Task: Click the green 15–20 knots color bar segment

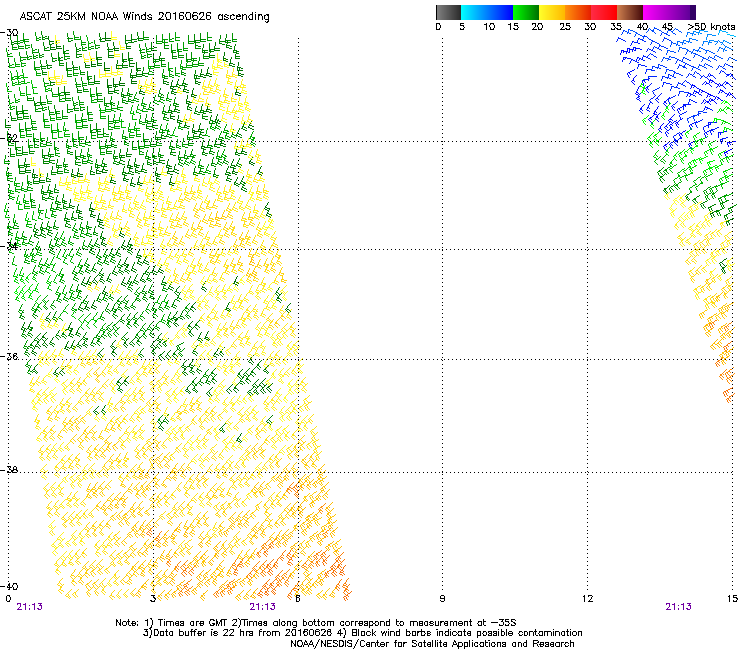Action: coord(526,12)
